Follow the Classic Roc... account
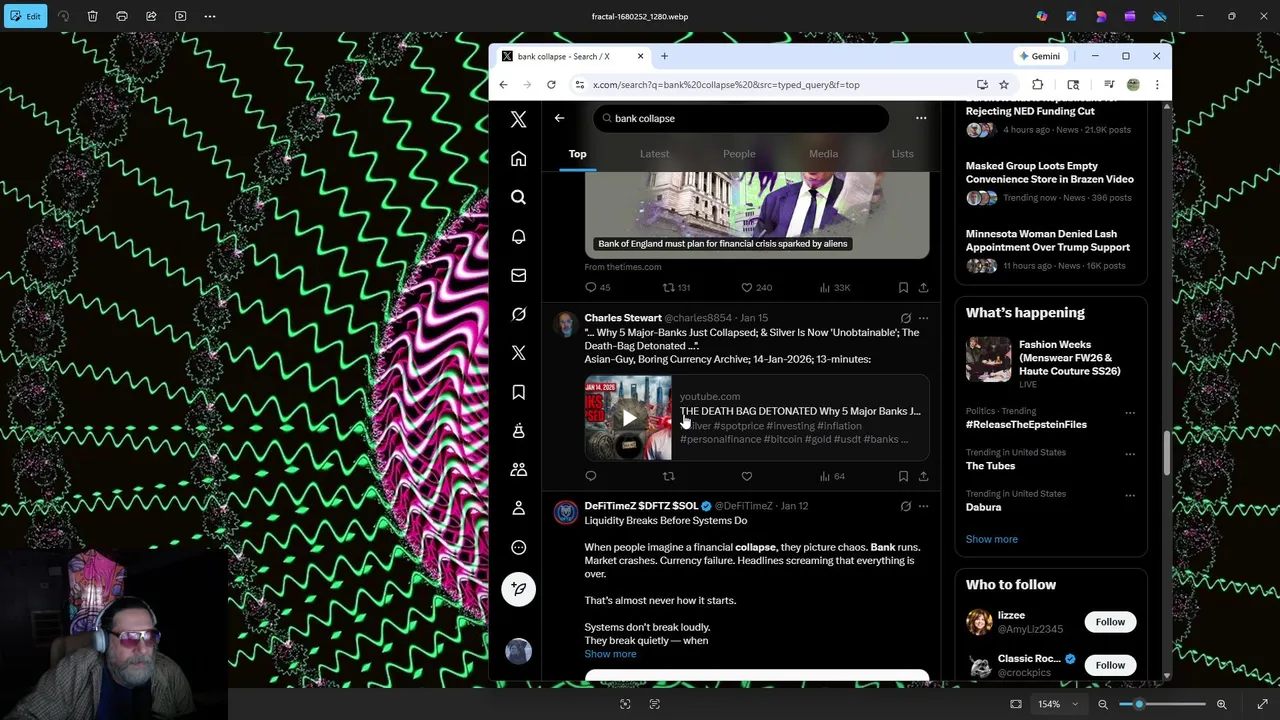This screenshot has height=720, width=1280. pos(1110,665)
